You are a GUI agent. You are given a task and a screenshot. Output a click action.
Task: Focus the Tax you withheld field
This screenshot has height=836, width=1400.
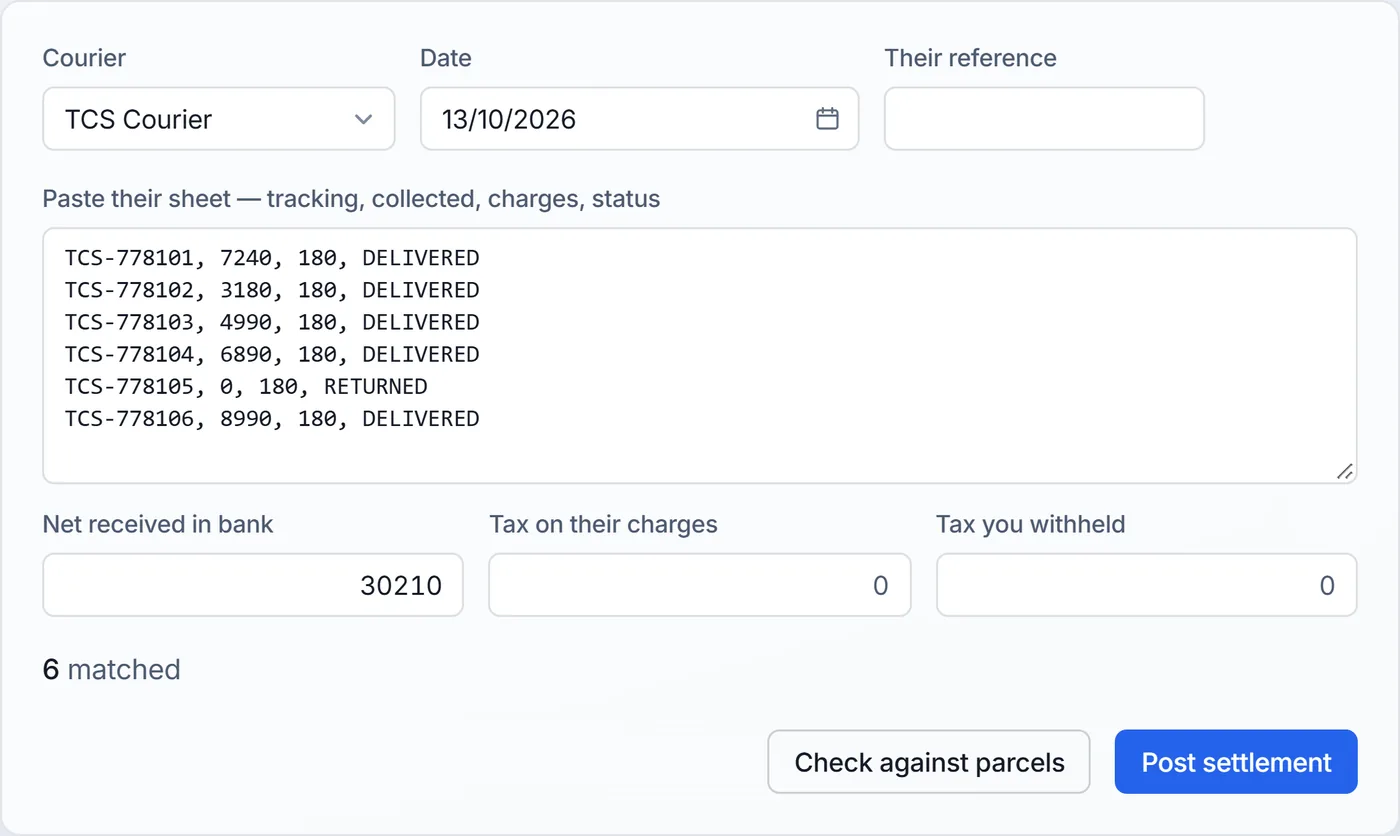click(1146, 585)
